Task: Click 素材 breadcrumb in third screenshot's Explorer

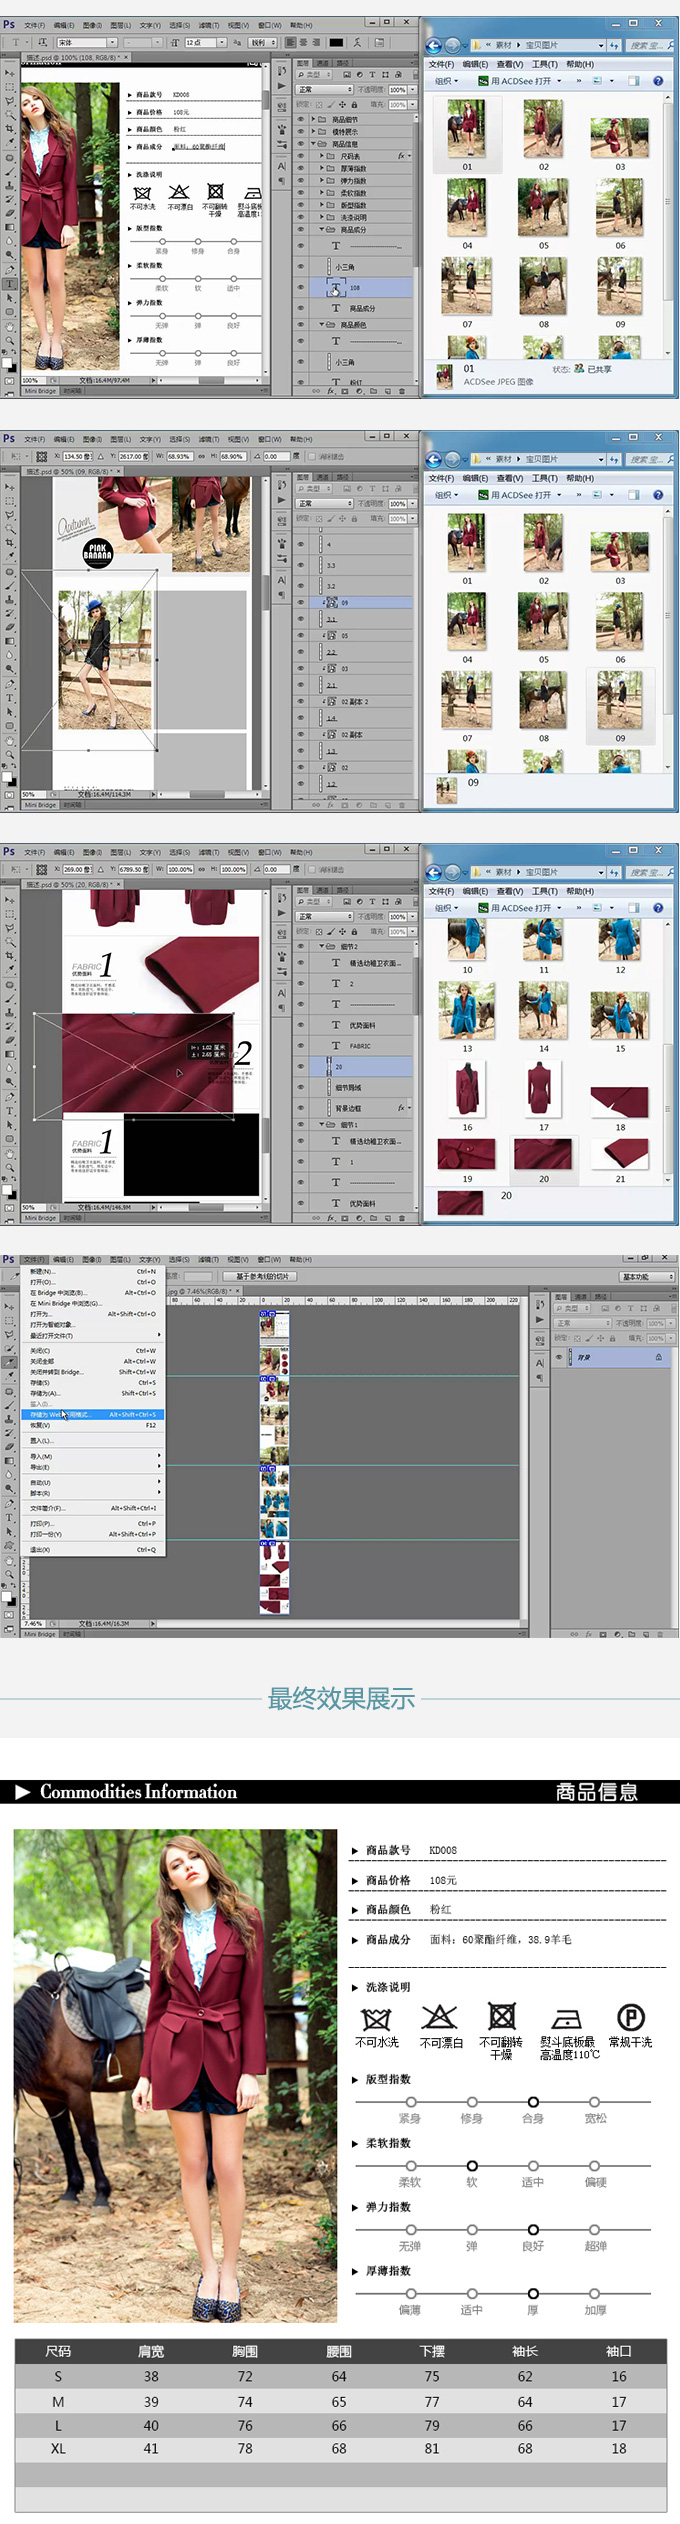Action: (504, 871)
